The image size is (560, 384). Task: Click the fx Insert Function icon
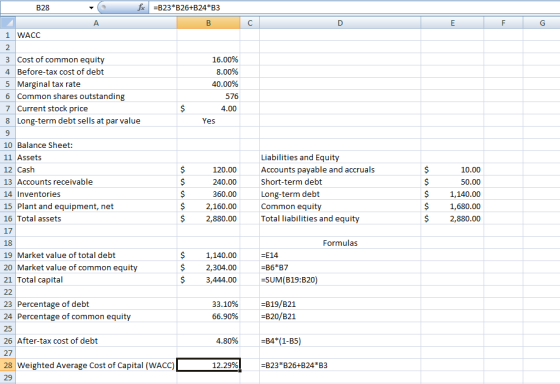coord(141,8)
